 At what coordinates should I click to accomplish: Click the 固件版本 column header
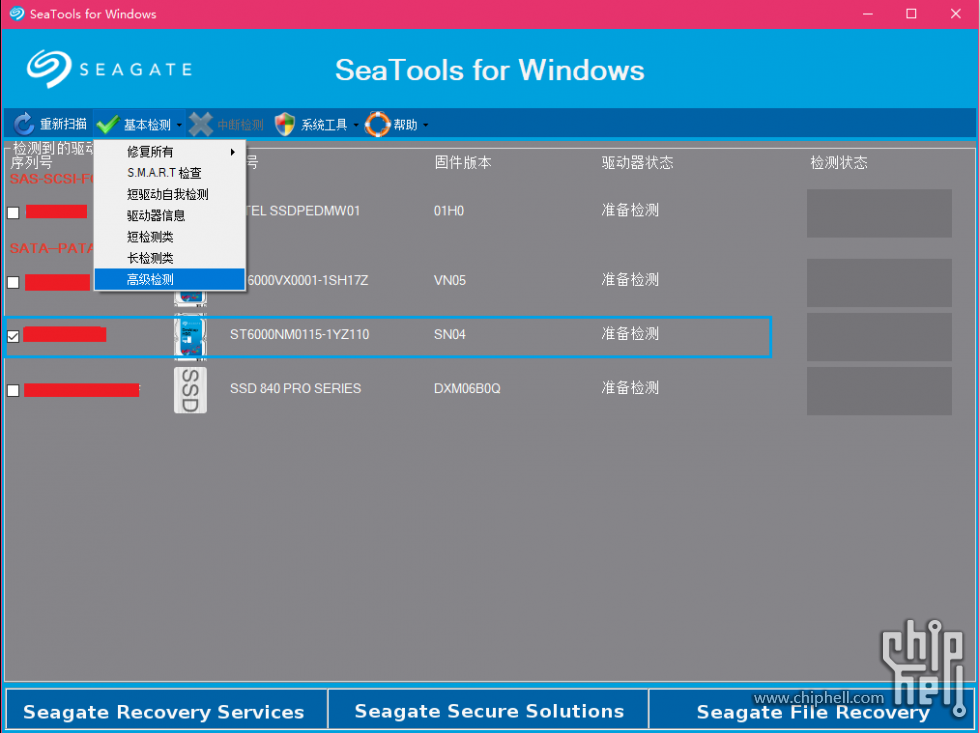pos(463,162)
